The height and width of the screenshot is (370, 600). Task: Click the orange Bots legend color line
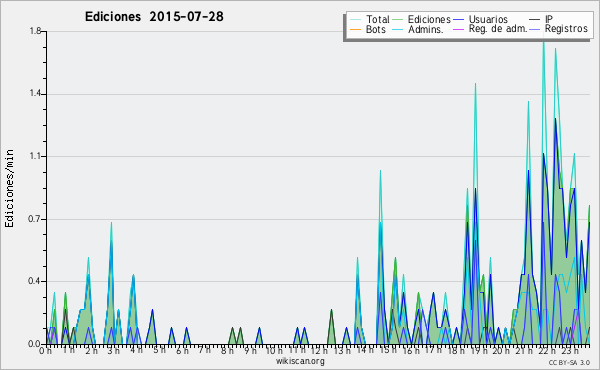pyautogui.click(x=355, y=30)
